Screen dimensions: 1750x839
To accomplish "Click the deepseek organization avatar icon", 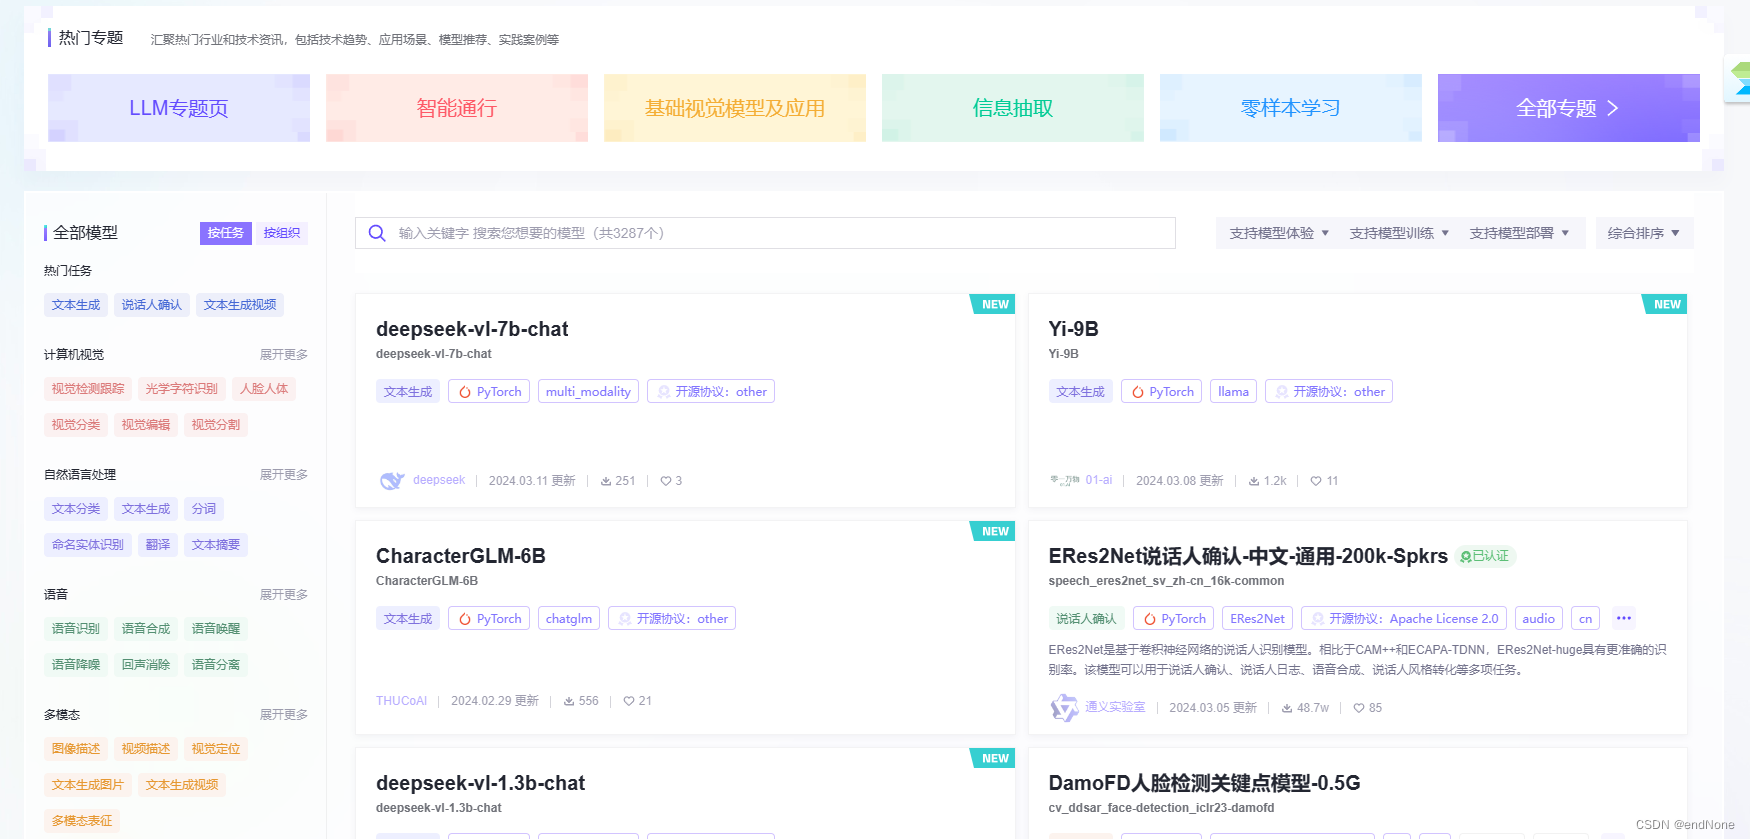I will tap(392, 481).
